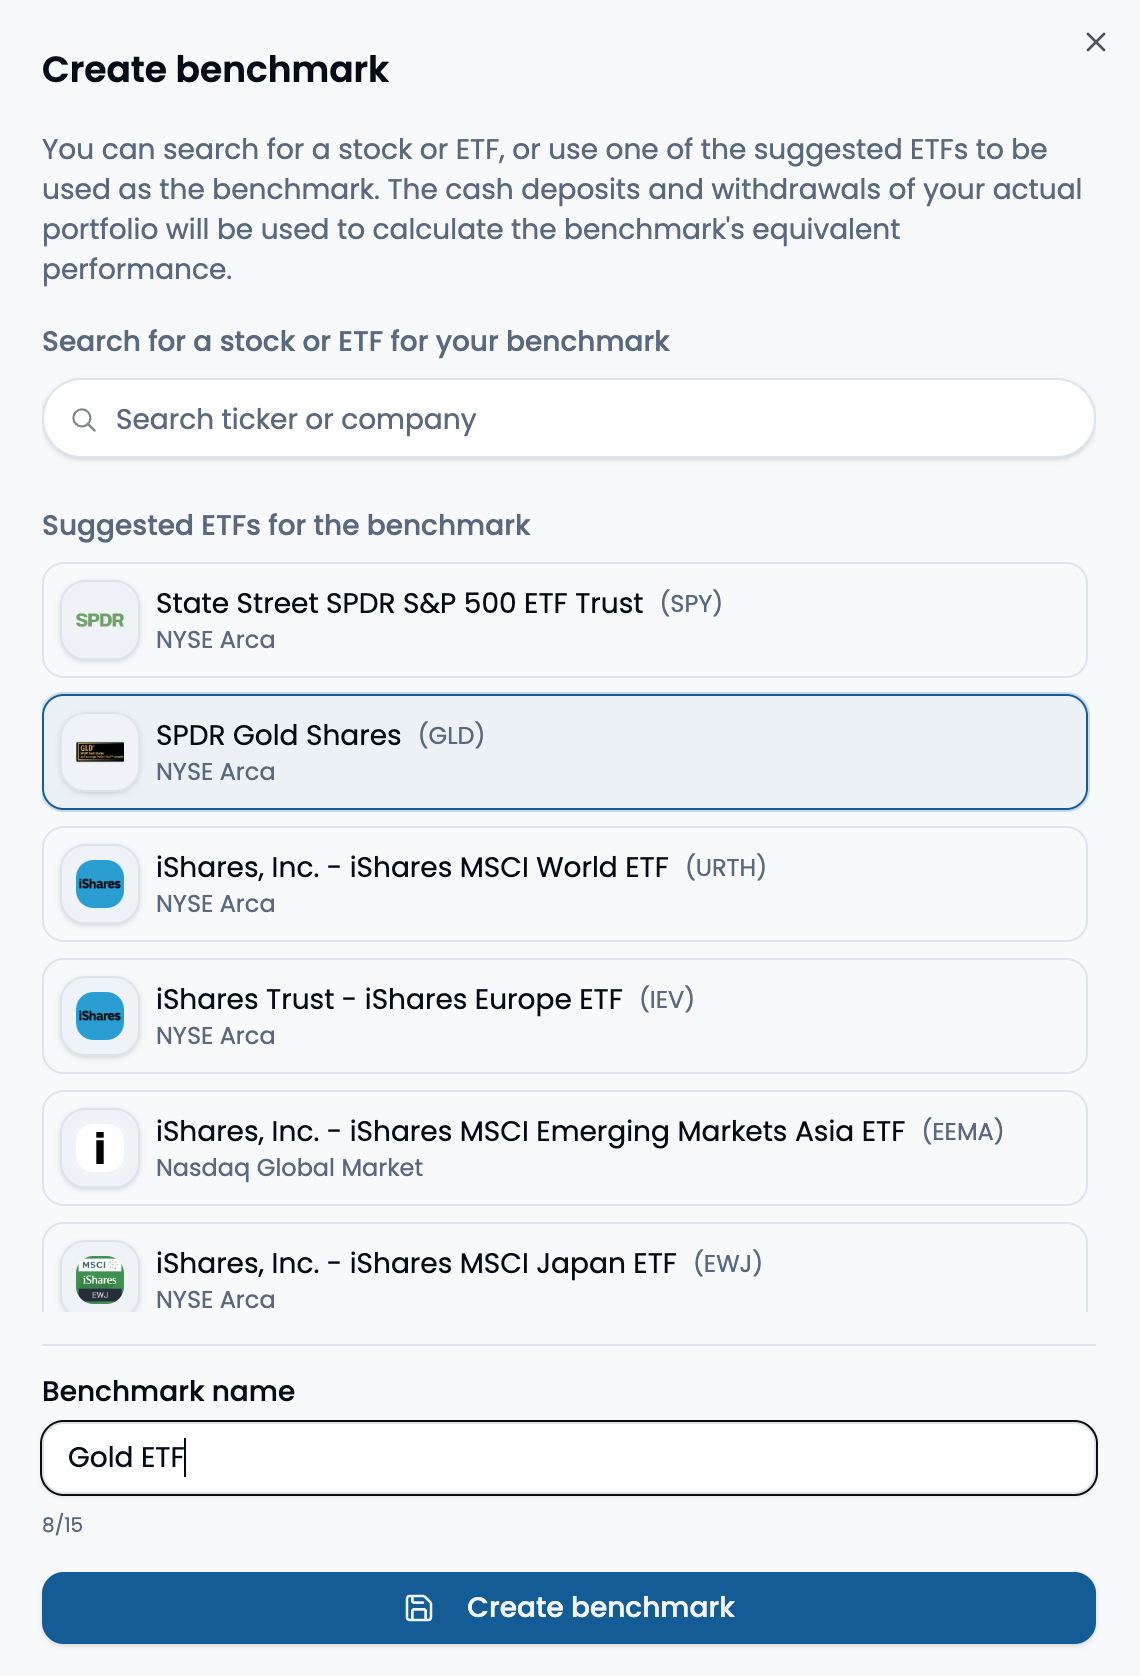This screenshot has height=1676, width=1140.
Task: Click the iShares logo beside URTH
Action: tap(100, 884)
